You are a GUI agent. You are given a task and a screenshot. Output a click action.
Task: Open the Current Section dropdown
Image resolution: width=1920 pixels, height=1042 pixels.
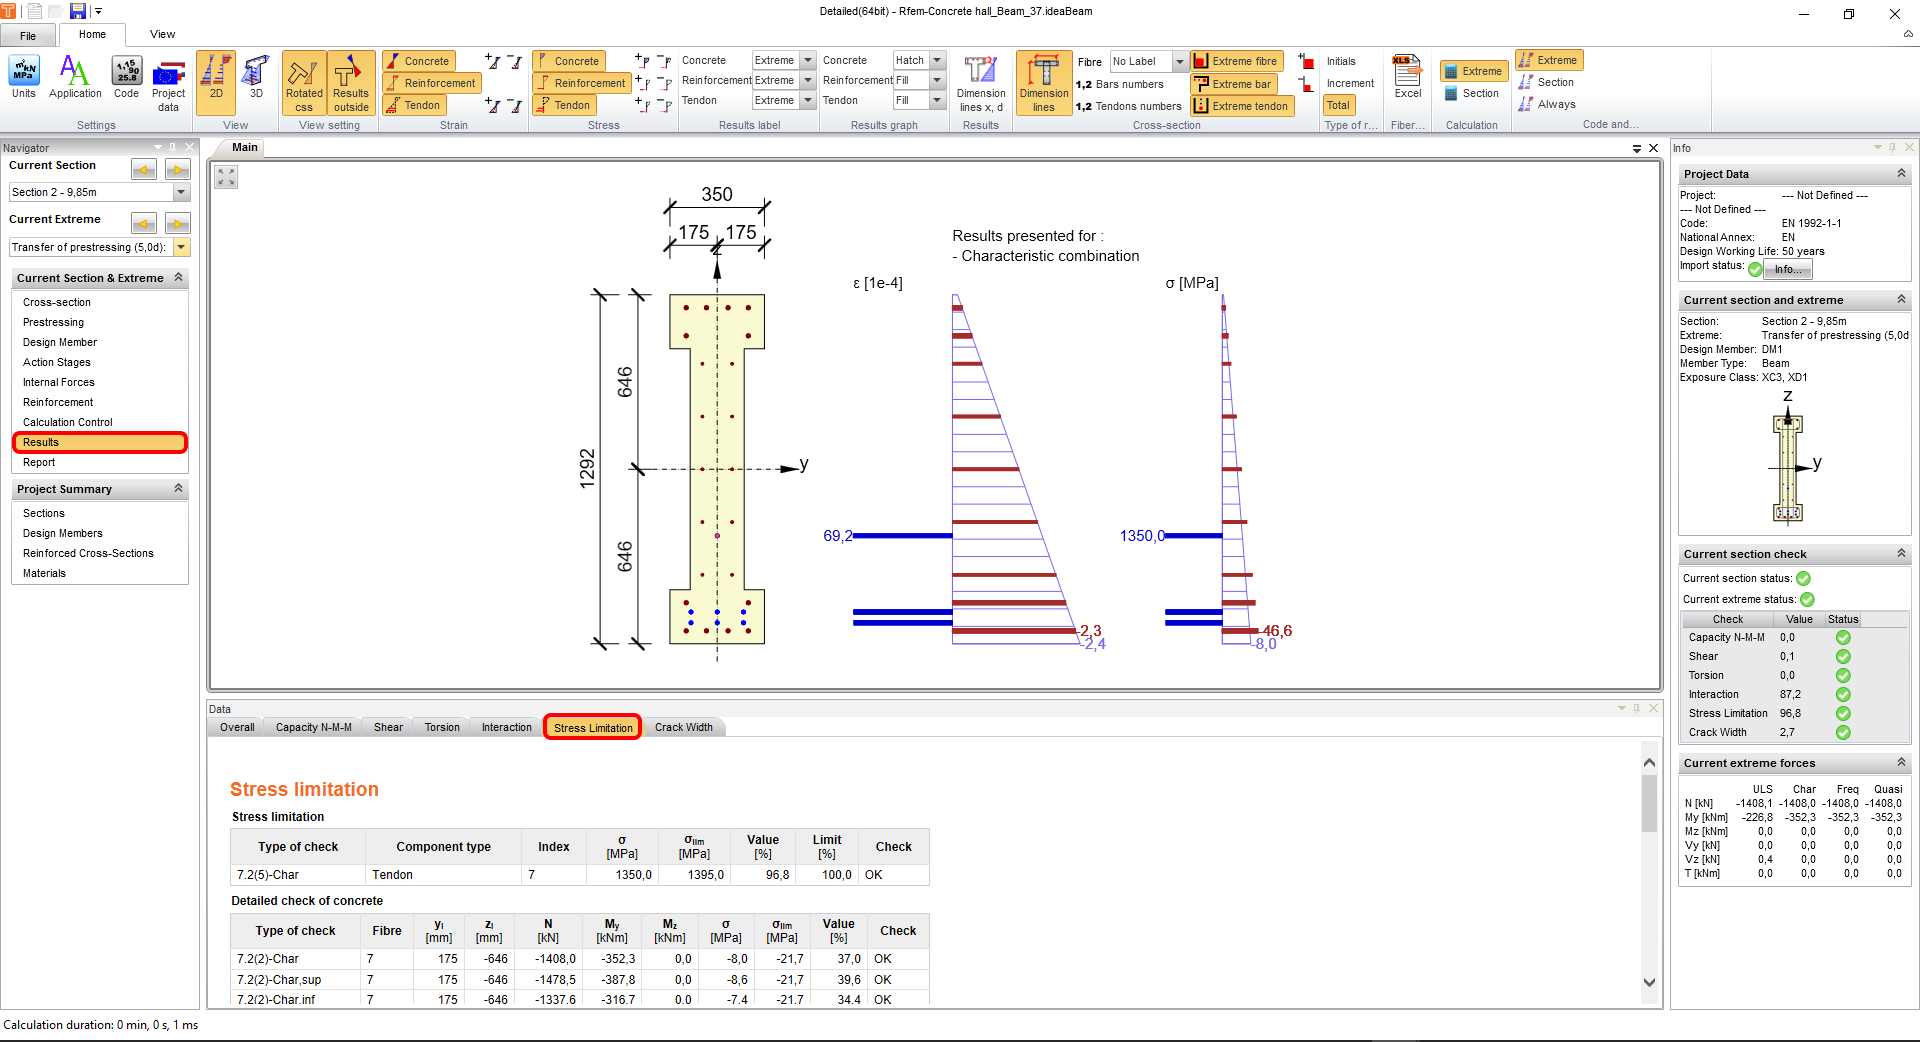pos(181,192)
